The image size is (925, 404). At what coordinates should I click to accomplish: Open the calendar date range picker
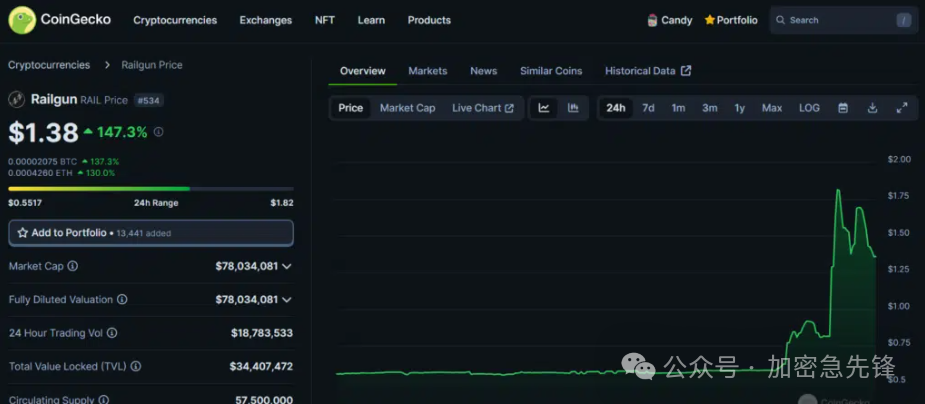[x=843, y=108]
